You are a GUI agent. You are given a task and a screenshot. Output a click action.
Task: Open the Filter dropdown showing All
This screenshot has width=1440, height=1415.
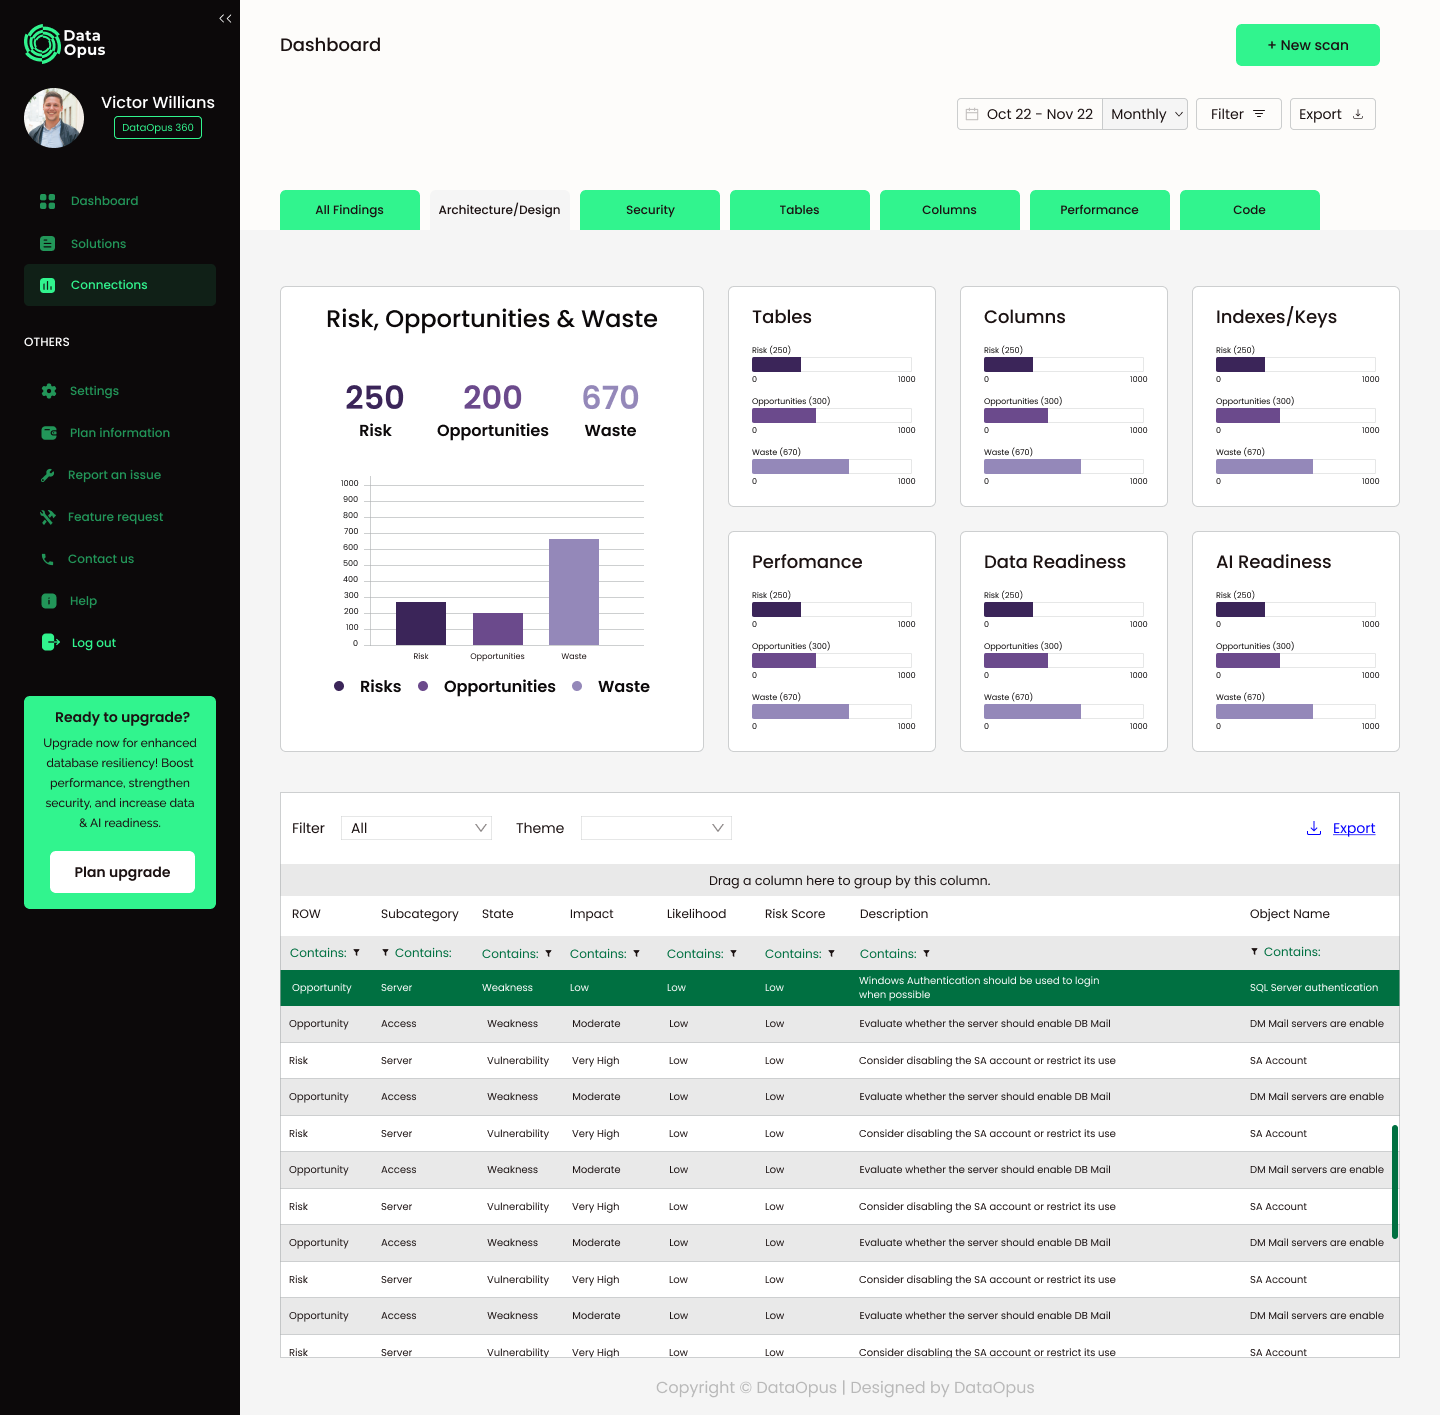[416, 828]
